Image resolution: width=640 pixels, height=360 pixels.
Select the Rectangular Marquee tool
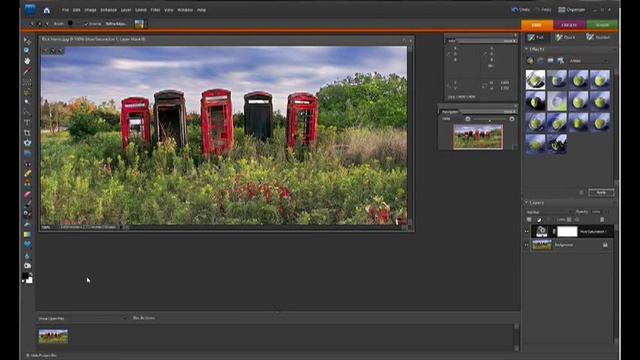27,82
